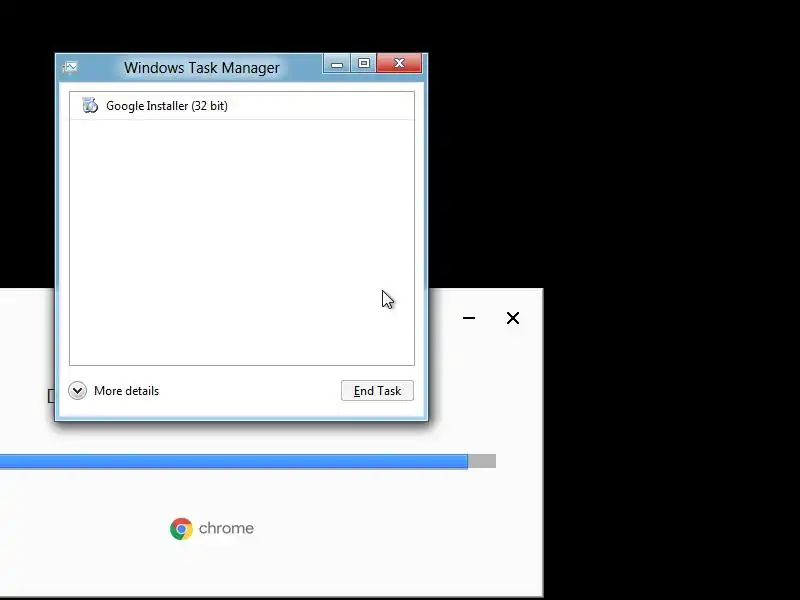
Task: Close the Windows Task Manager window
Action: pyautogui.click(x=399, y=63)
